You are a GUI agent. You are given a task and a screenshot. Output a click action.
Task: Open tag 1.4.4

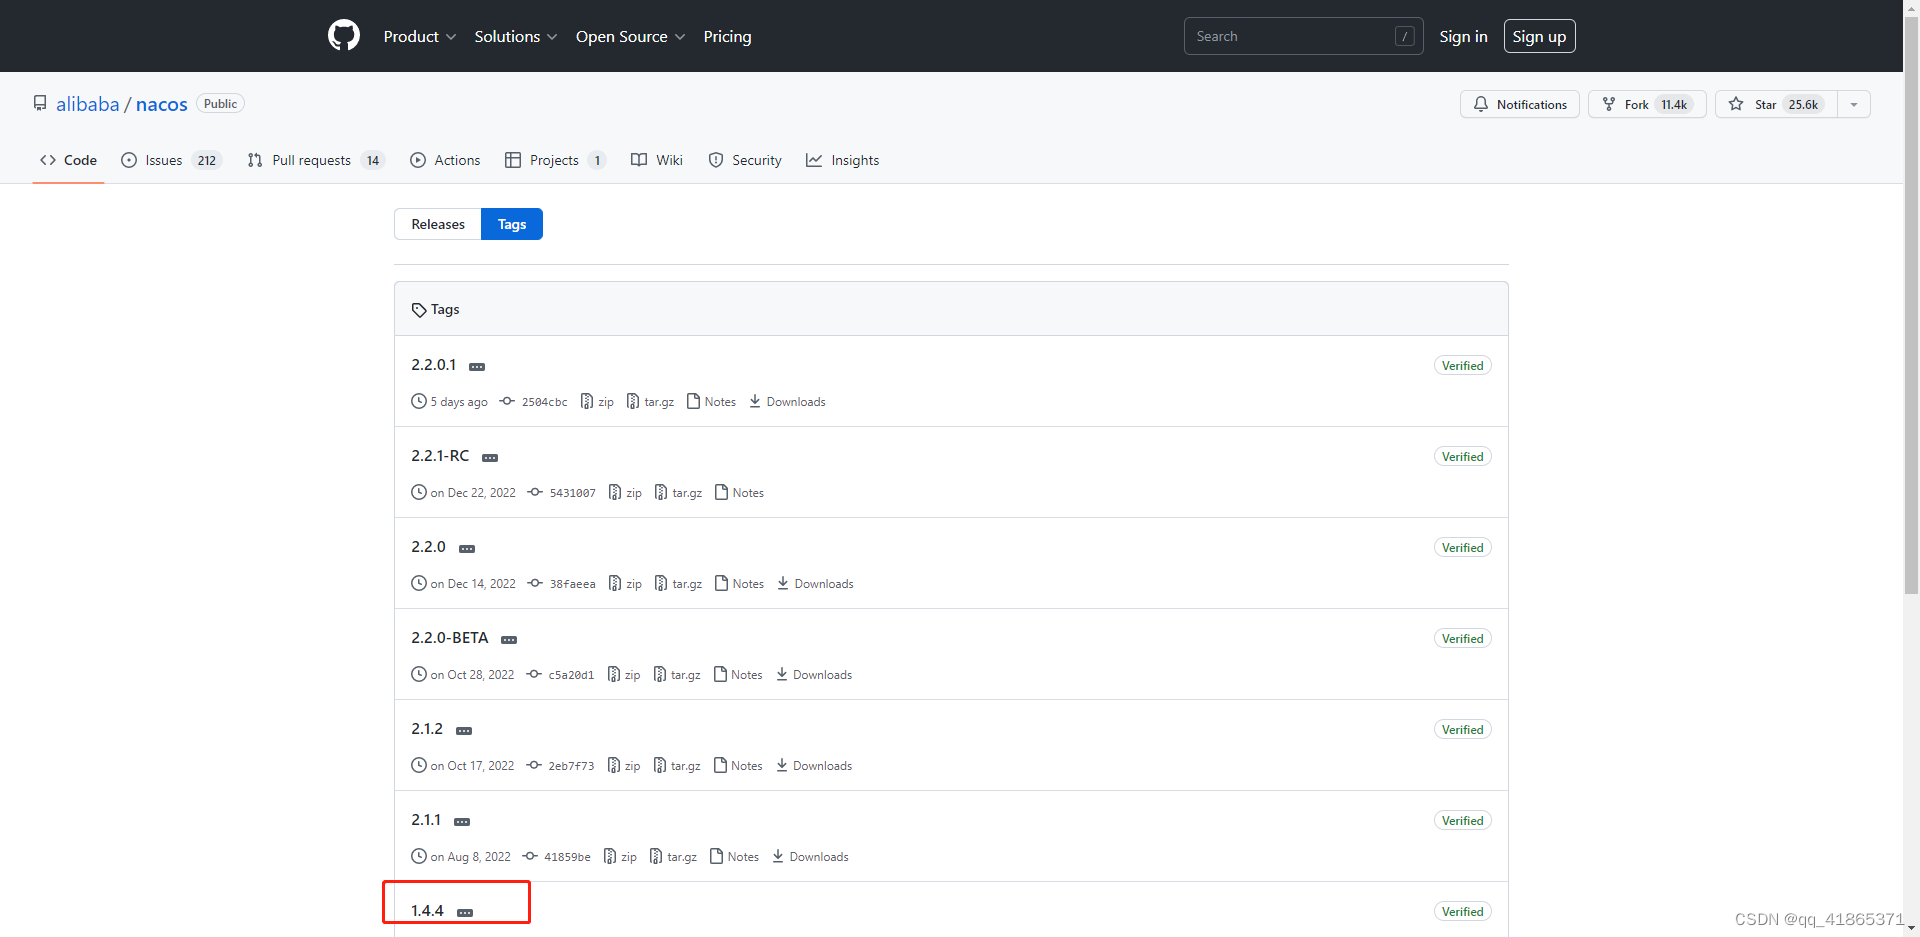[x=427, y=911]
